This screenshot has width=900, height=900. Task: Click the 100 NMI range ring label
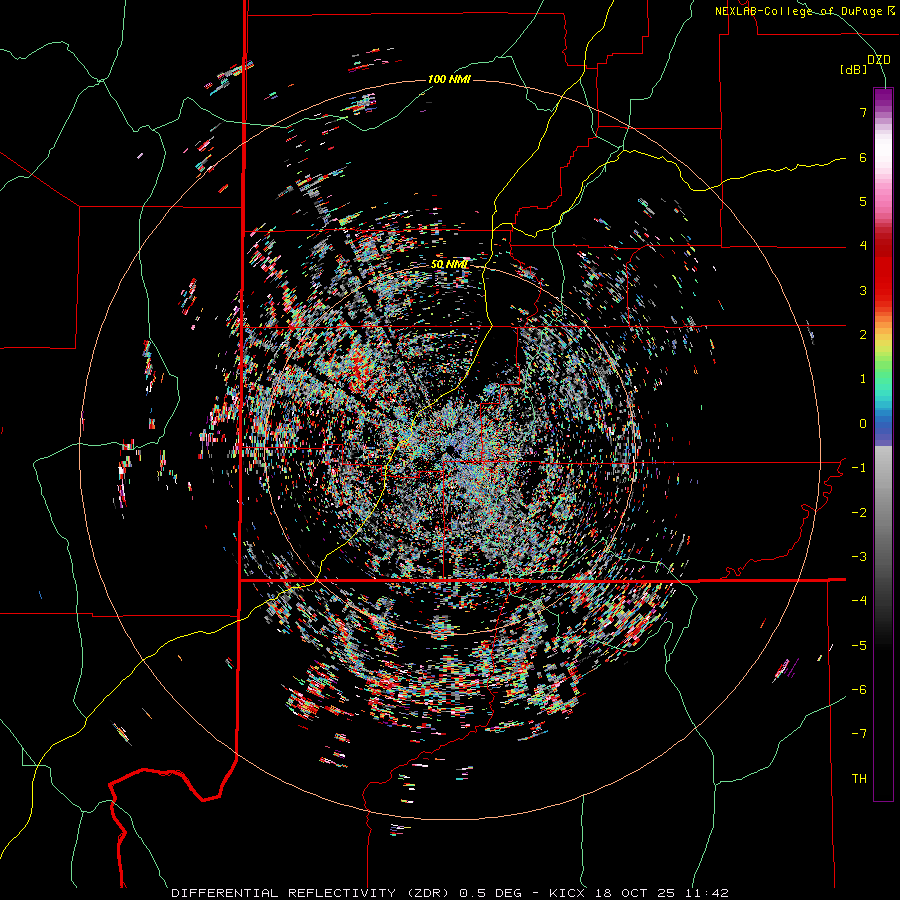(449, 79)
